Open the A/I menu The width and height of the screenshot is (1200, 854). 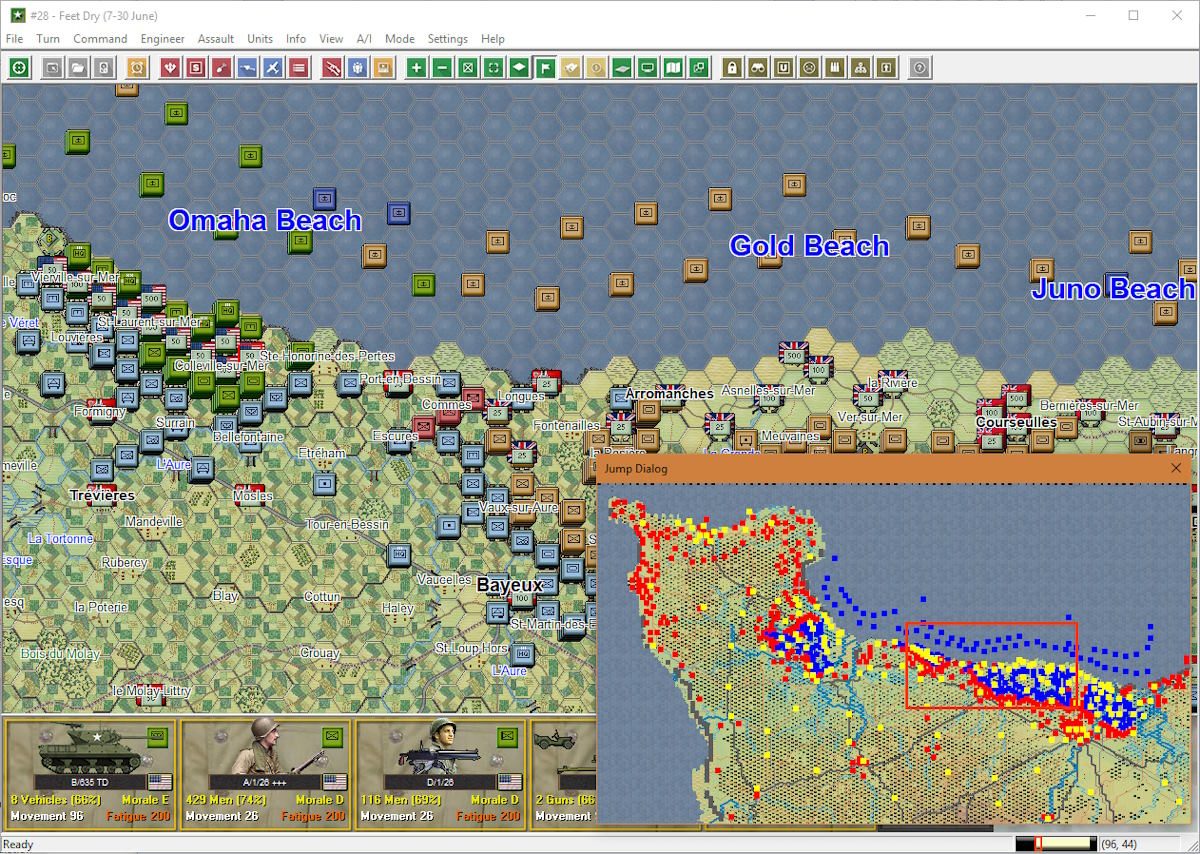364,39
